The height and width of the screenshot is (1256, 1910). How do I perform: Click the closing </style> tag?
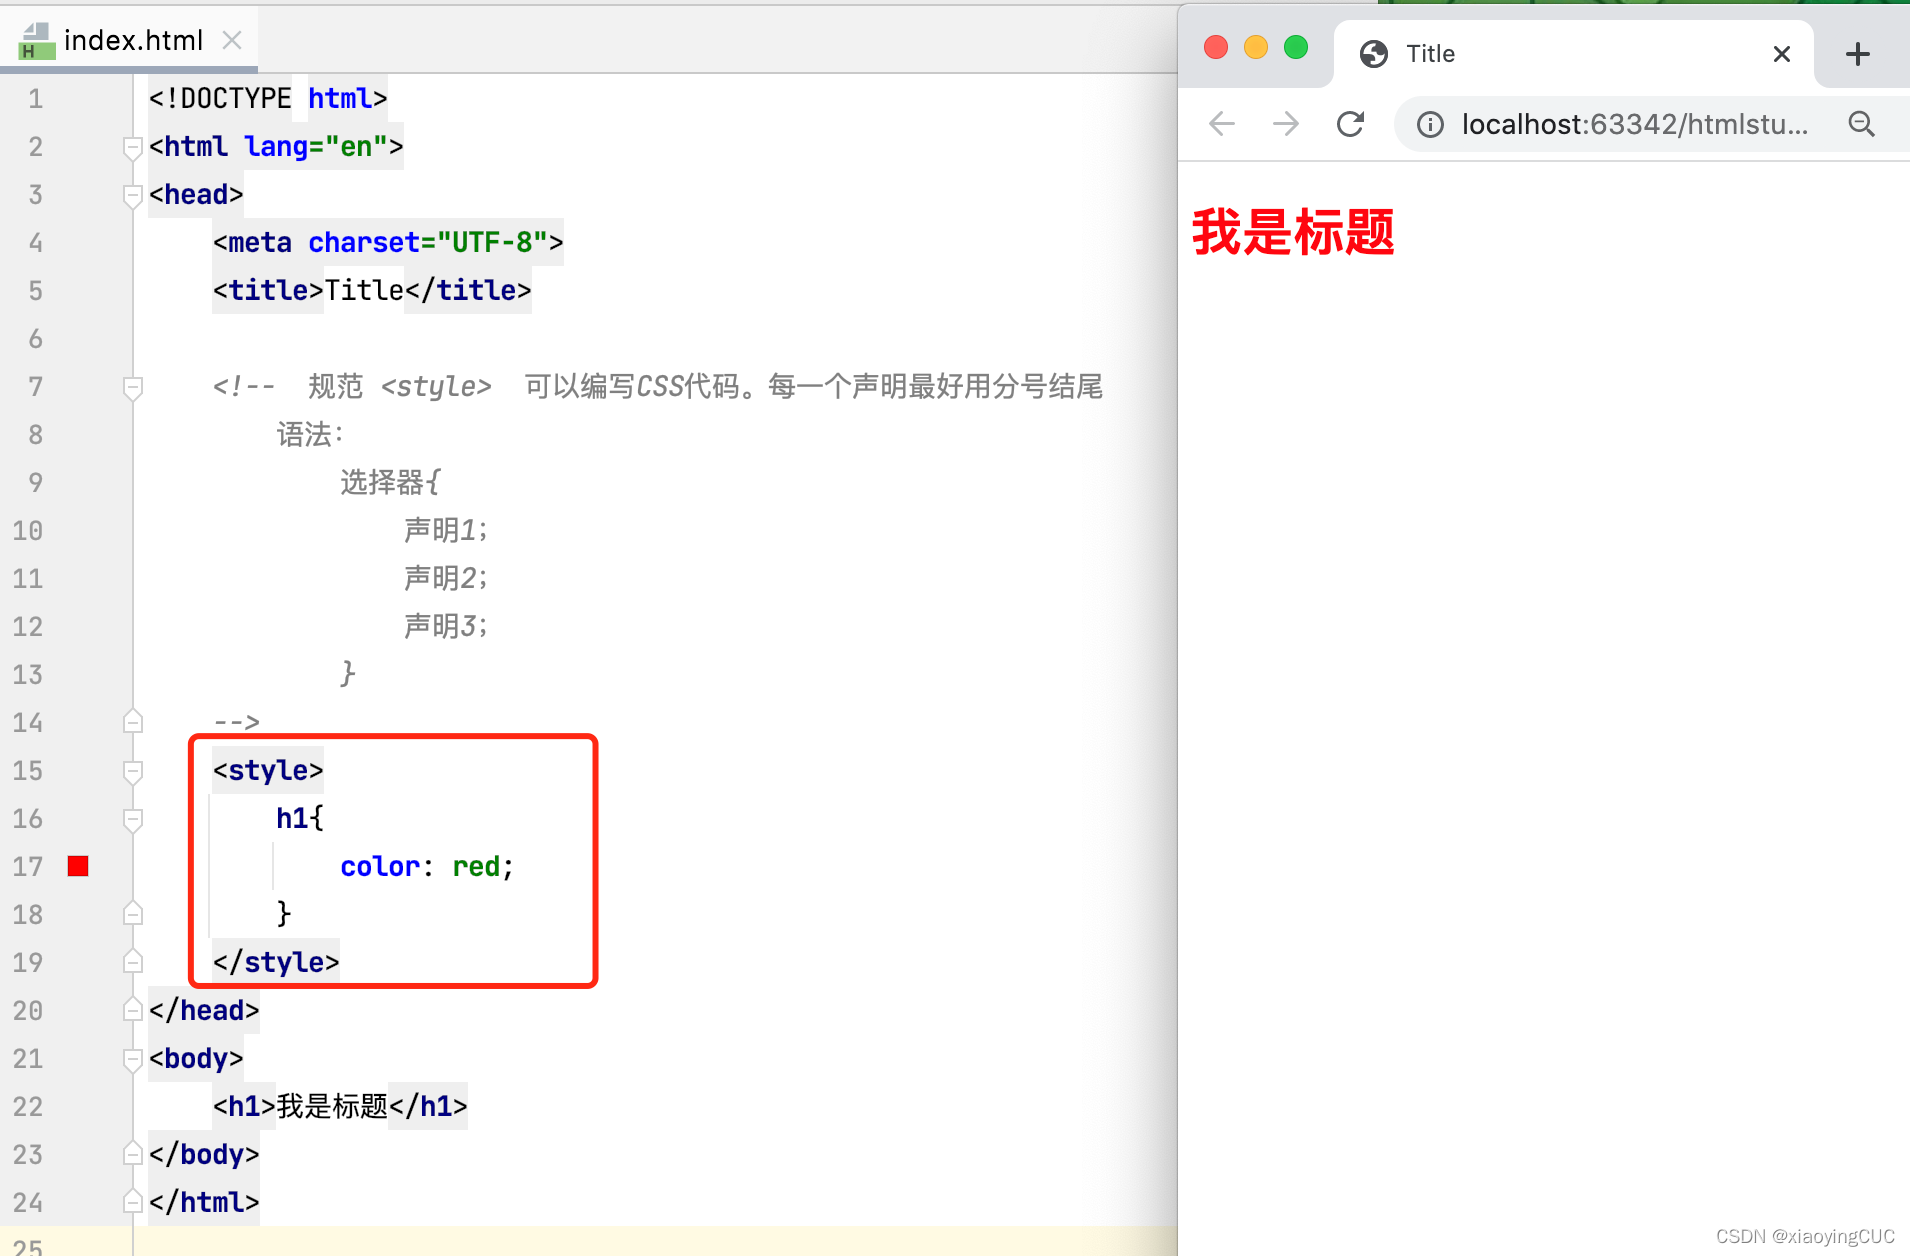pyautogui.click(x=276, y=962)
